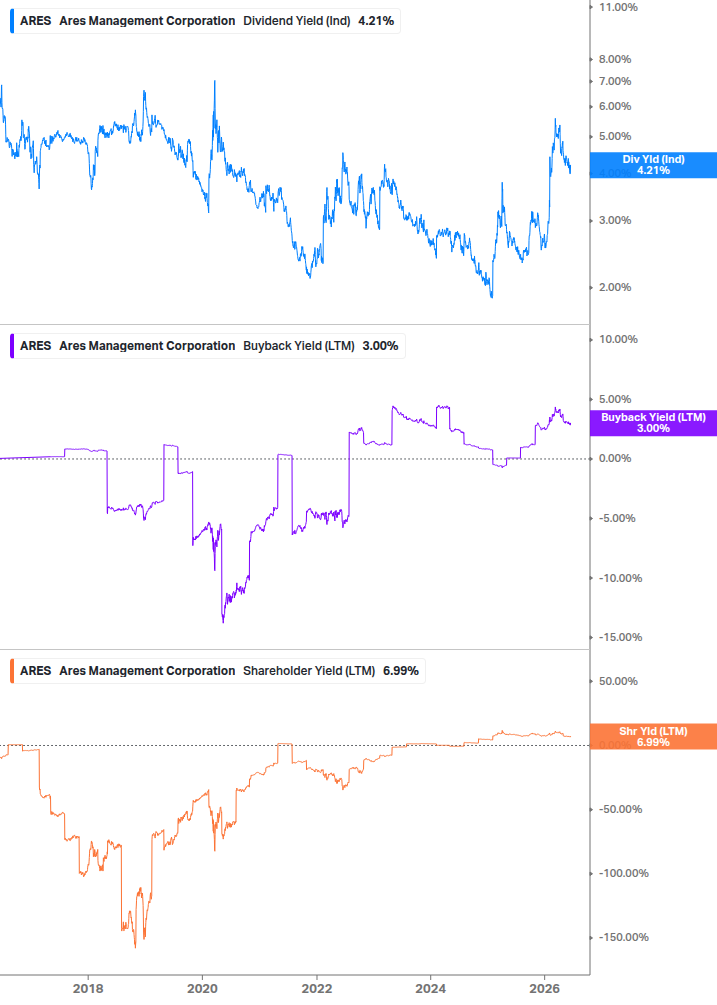Click the 0.00% tick on buyback yield axis
Screen dimensions: 717x1005
click(615, 458)
